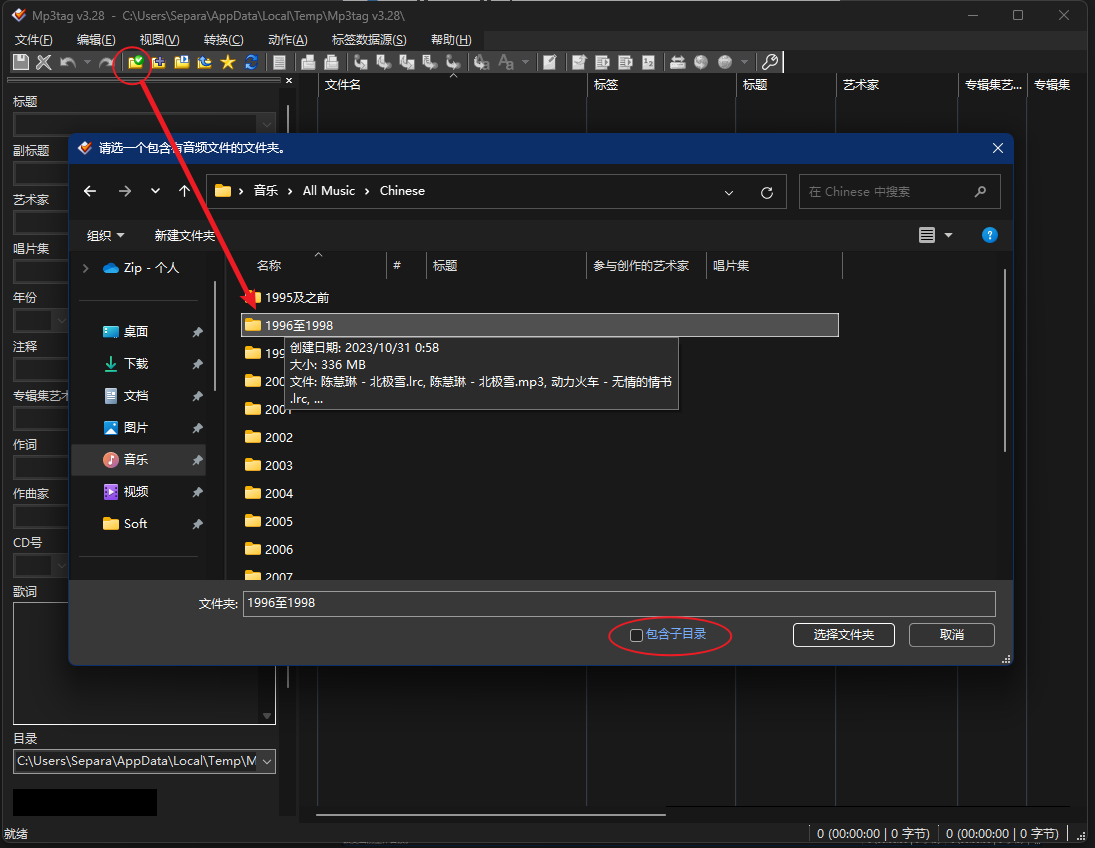Click the 在 Chinese 中搜索 search field
Image resolution: width=1095 pixels, height=848 pixels.
point(885,192)
